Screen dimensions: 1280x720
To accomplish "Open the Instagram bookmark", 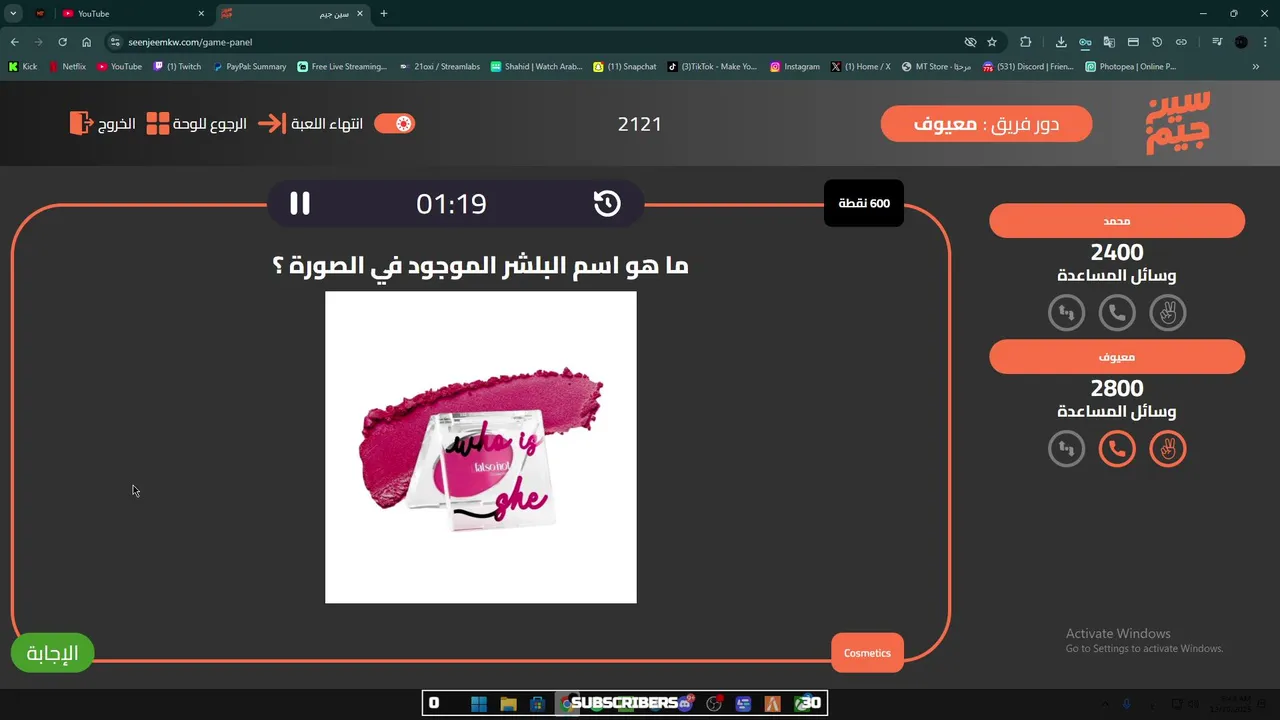I will [795, 67].
